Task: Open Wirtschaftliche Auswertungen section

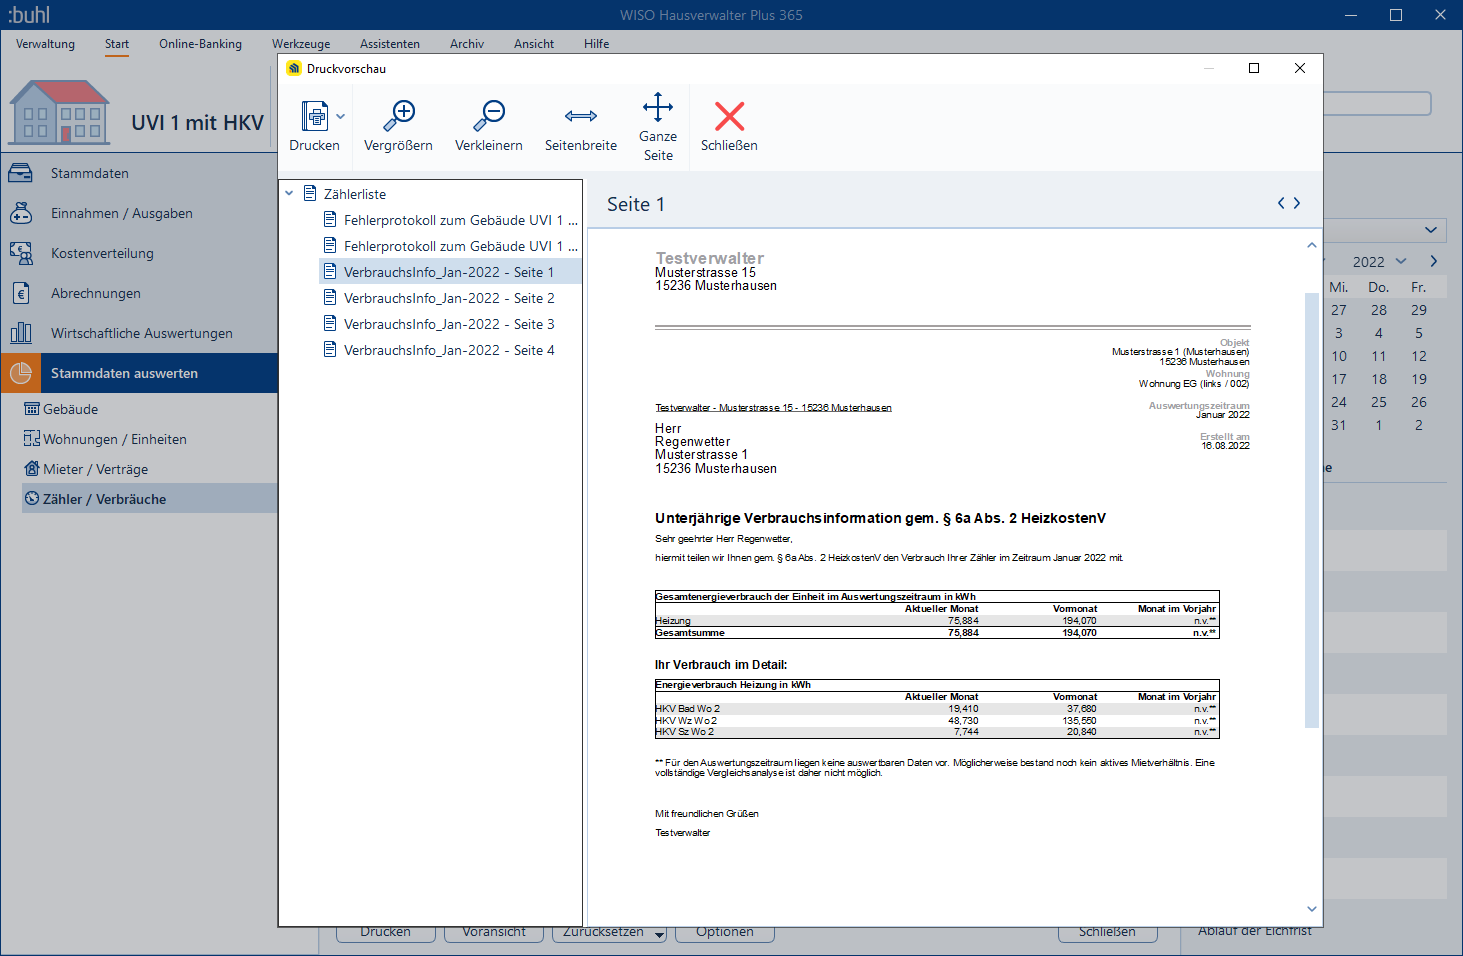Action: pos(139,333)
